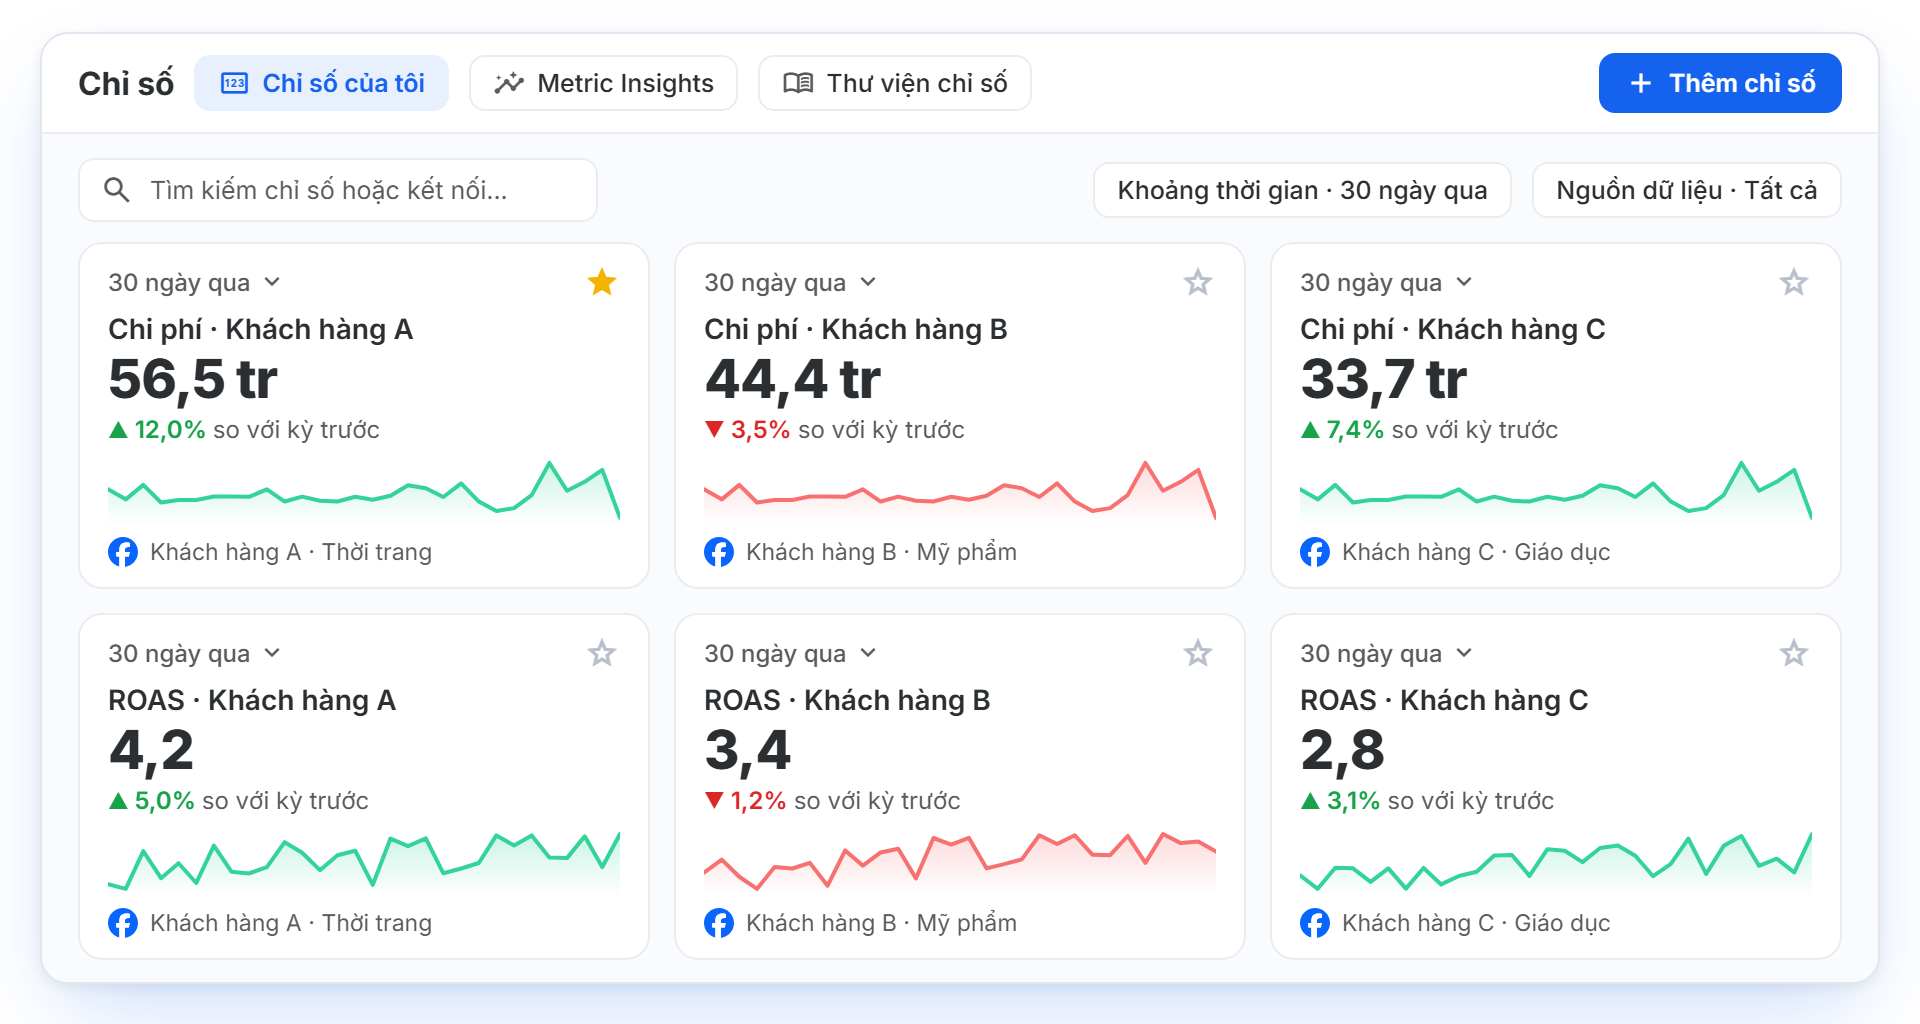Expand period chevron on ROAS Khách hàng A

tap(272, 653)
